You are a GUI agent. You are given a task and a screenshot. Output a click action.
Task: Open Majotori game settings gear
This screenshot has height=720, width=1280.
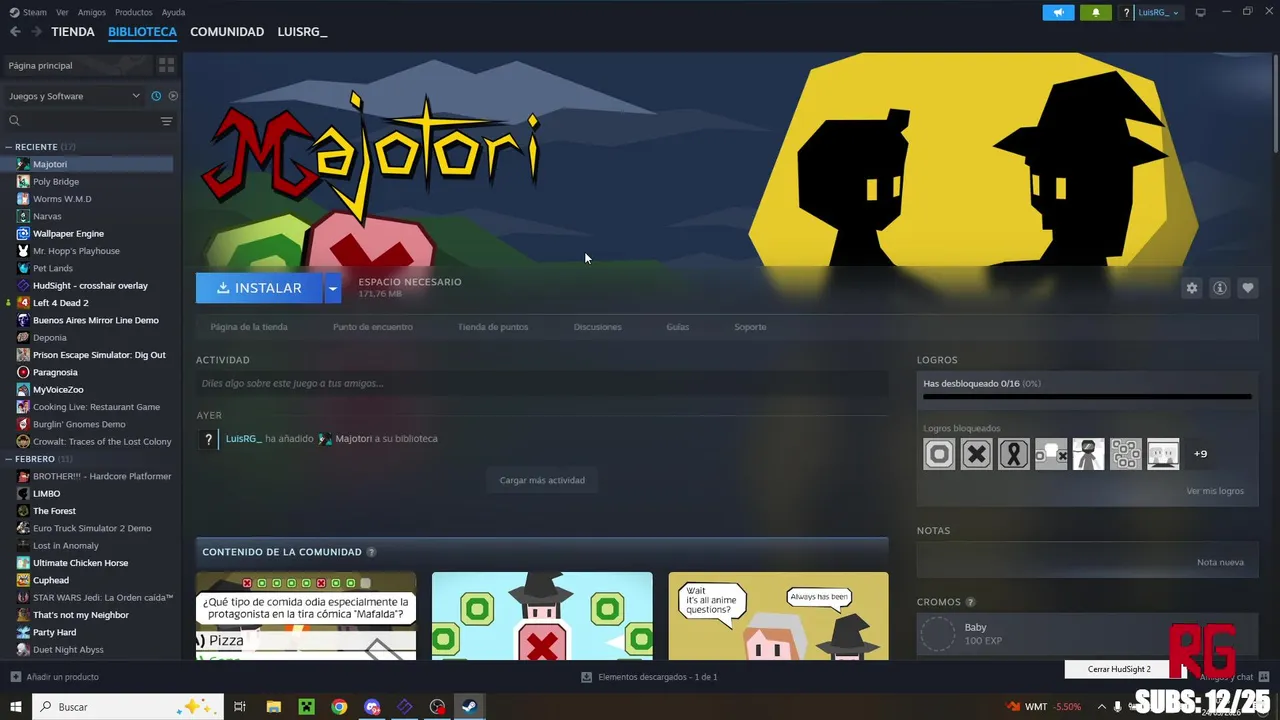click(x=1191, y=288)
